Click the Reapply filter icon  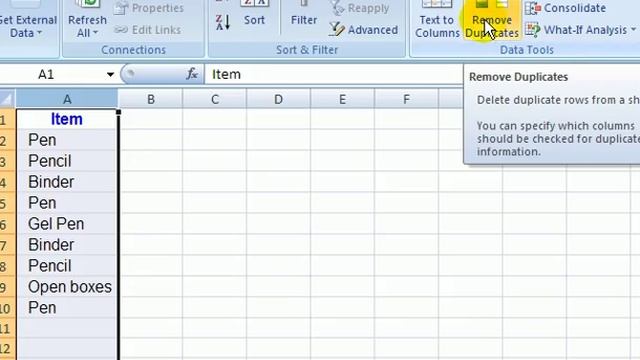337,8
